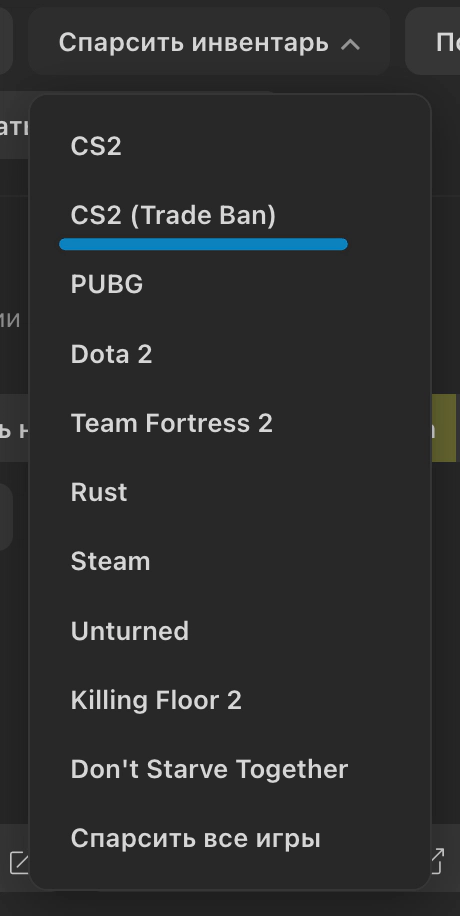Select Rust from the dropdown
This screenshot has width=460, height=916.
(x=230, y=492)
